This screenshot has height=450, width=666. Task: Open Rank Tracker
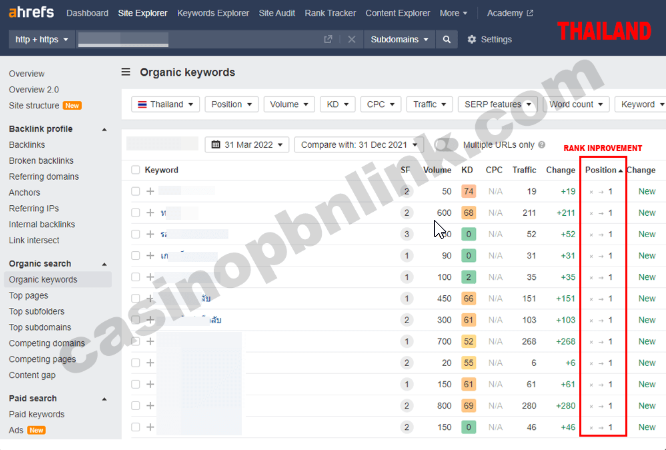tap(330, 13)
